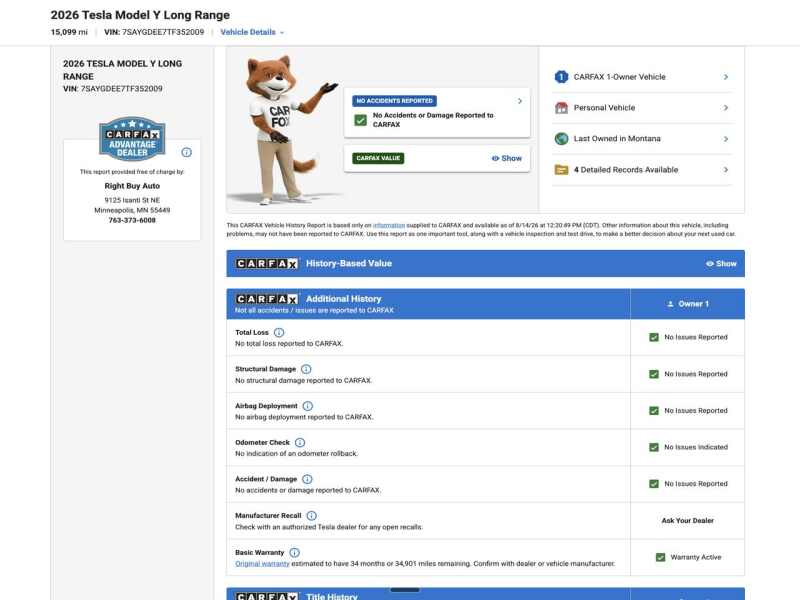Click the Personal Vehicle garage icon
This screenshot has height=600, width=800.
[x=561, y=108]
